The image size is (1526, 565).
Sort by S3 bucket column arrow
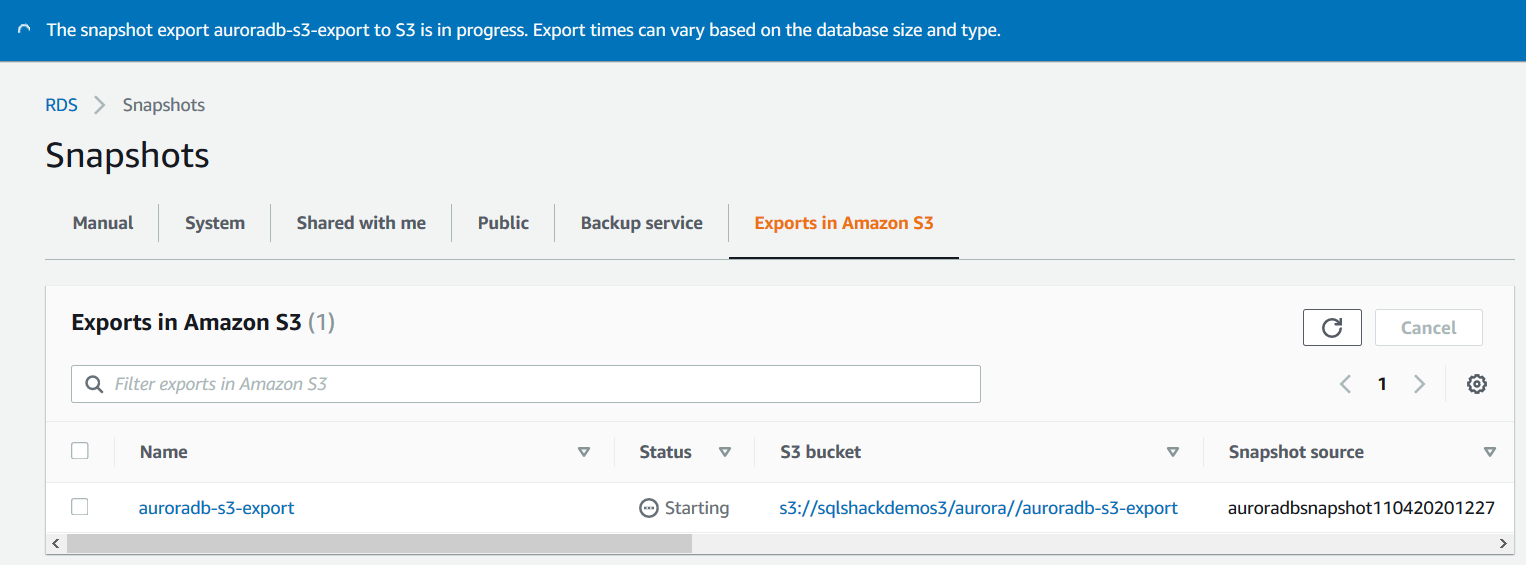[x=1173, y=452]
